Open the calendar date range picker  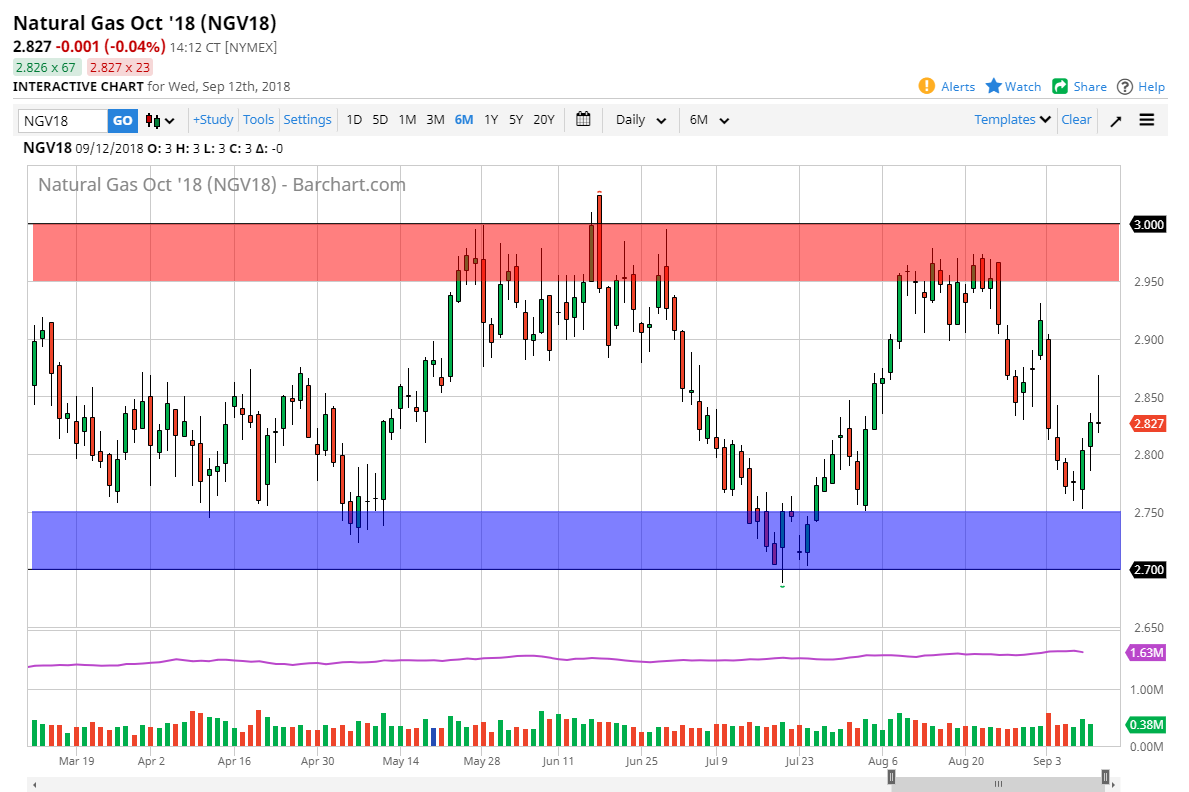[582, 119]
